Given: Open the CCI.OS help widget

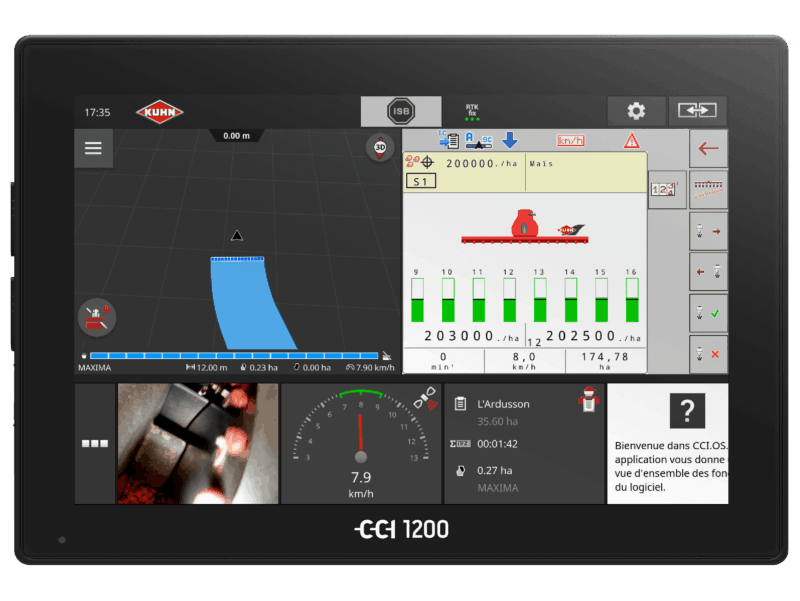Looking at the screenshot, I should coord(667,440).
